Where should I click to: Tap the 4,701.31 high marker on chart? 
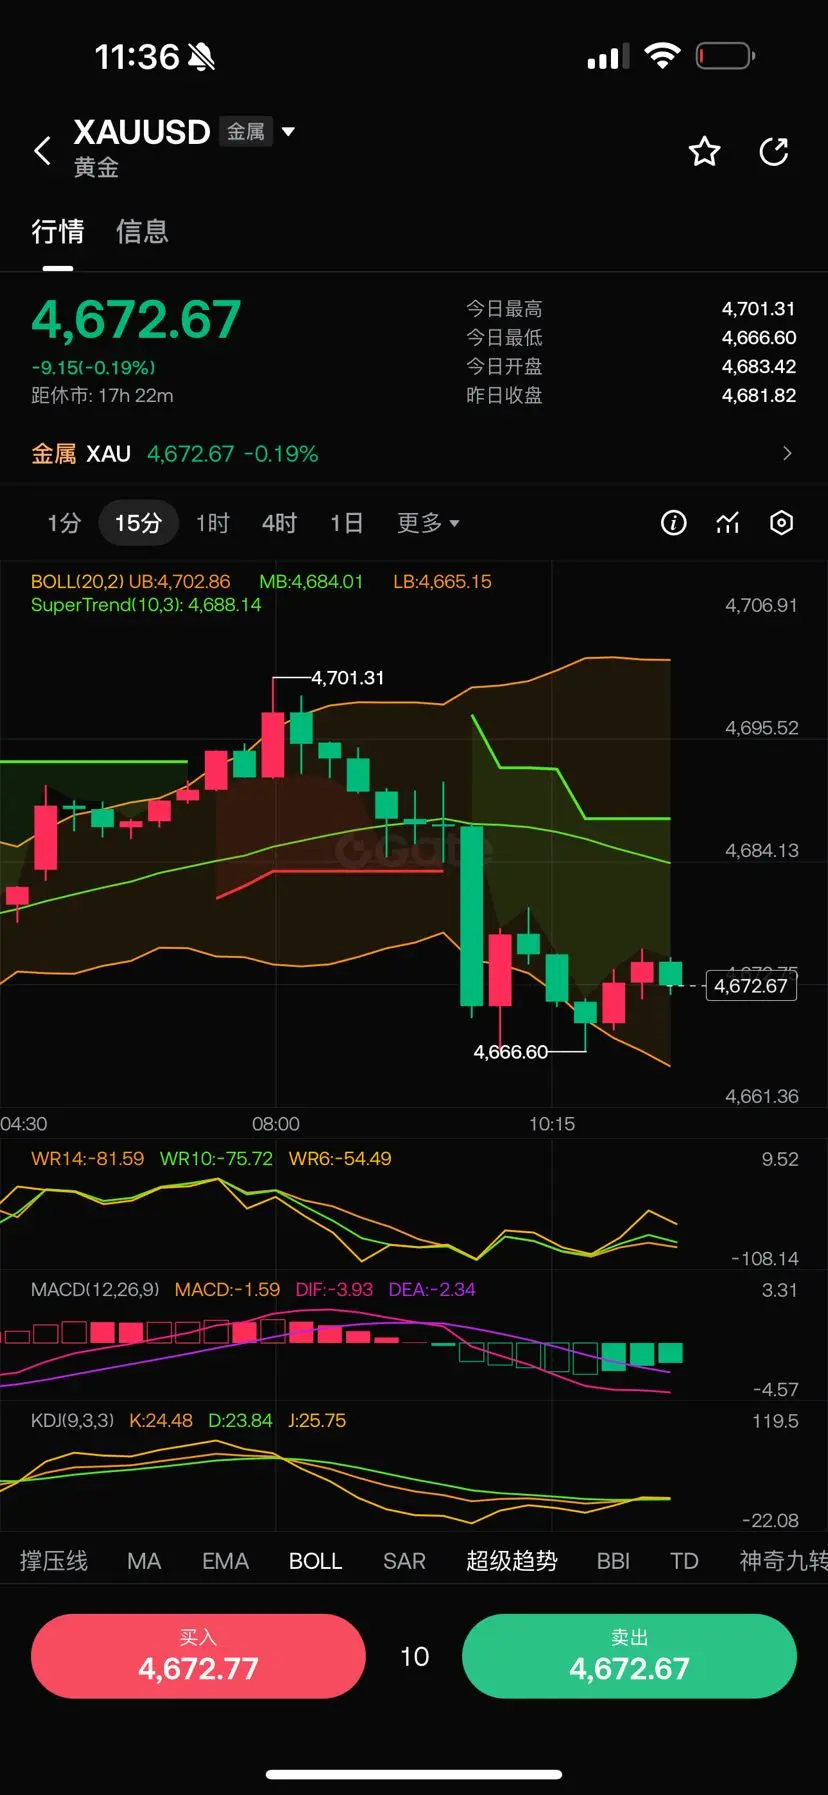(348, 678)
